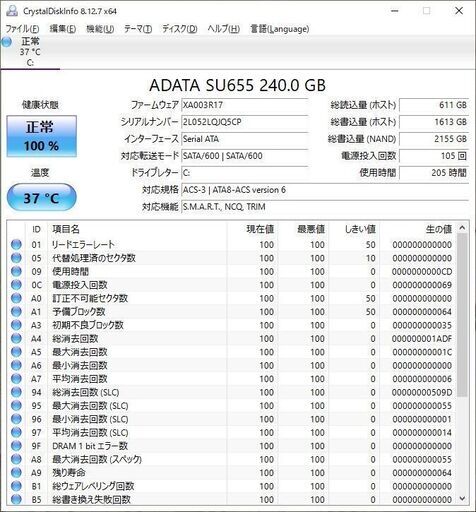This screenshot has width=476, height=512.
Task: Open the ヘルプ(H) menu
Action: [x=223, y=29]
